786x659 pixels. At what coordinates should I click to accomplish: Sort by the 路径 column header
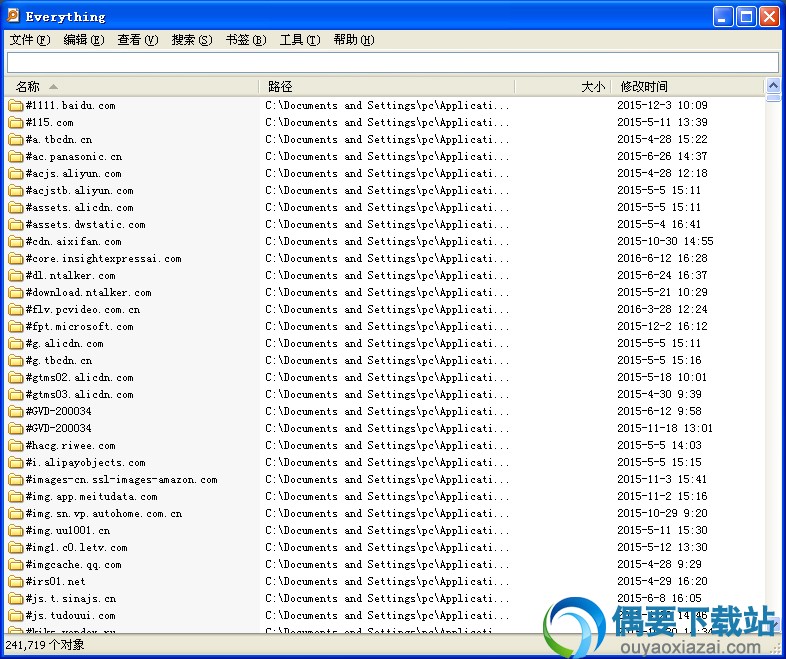387,87
